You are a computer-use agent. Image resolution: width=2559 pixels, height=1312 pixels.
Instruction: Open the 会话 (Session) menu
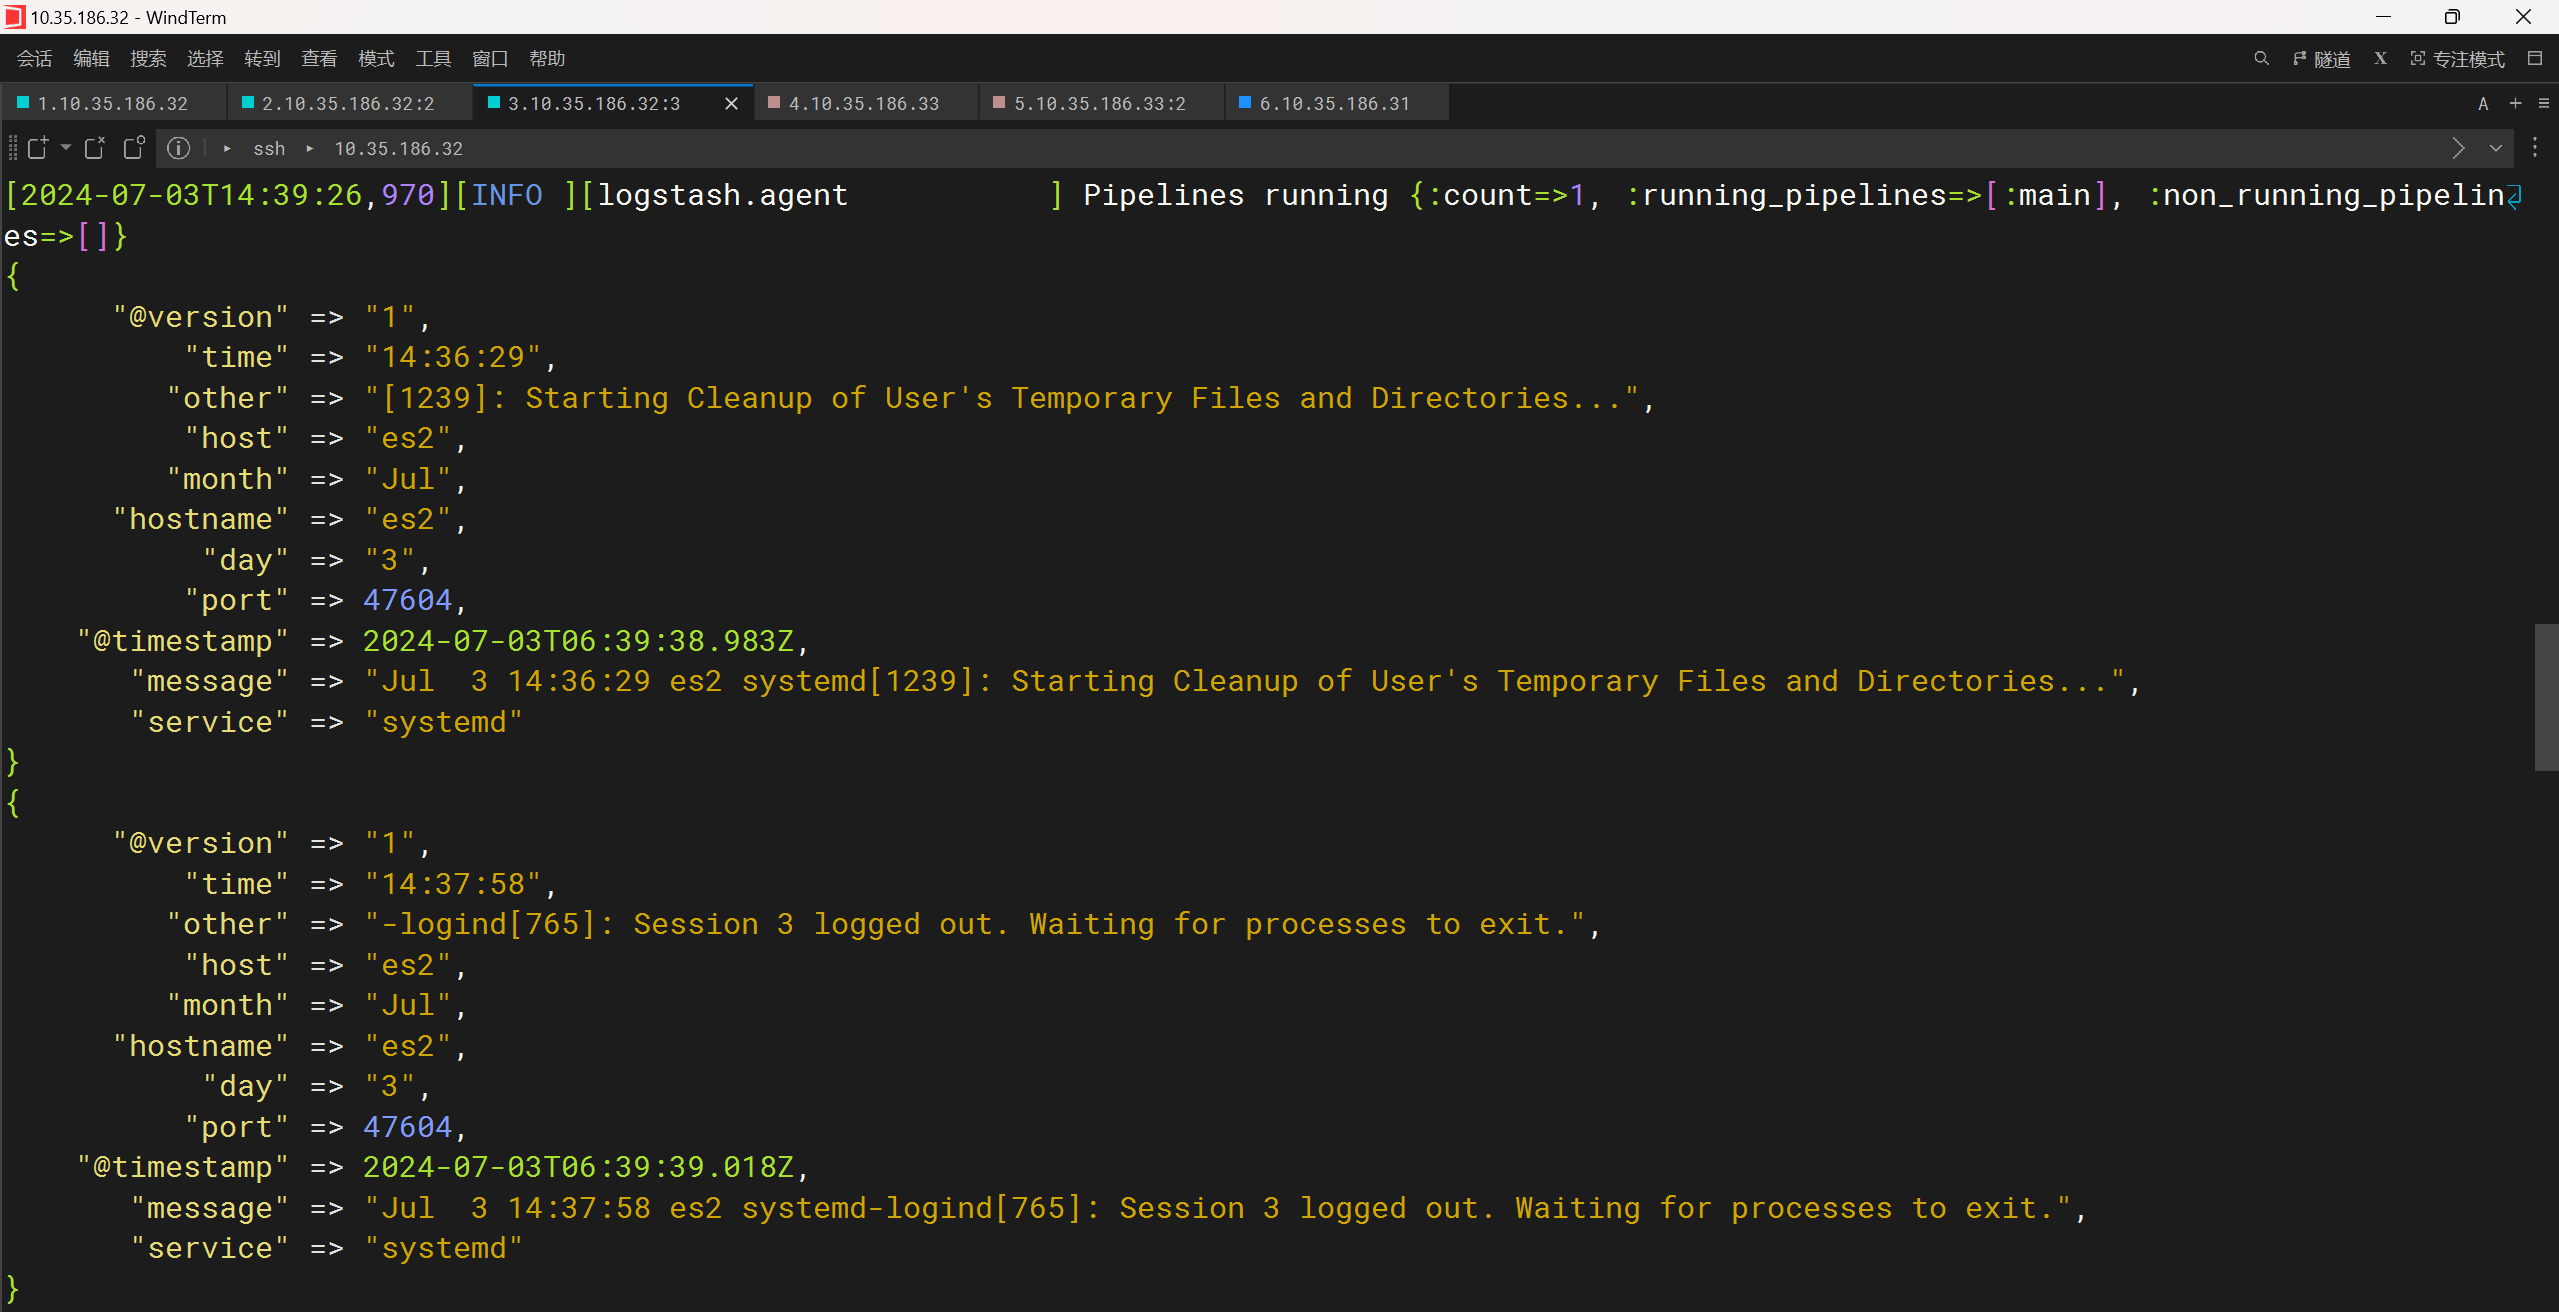click(35, 59)
